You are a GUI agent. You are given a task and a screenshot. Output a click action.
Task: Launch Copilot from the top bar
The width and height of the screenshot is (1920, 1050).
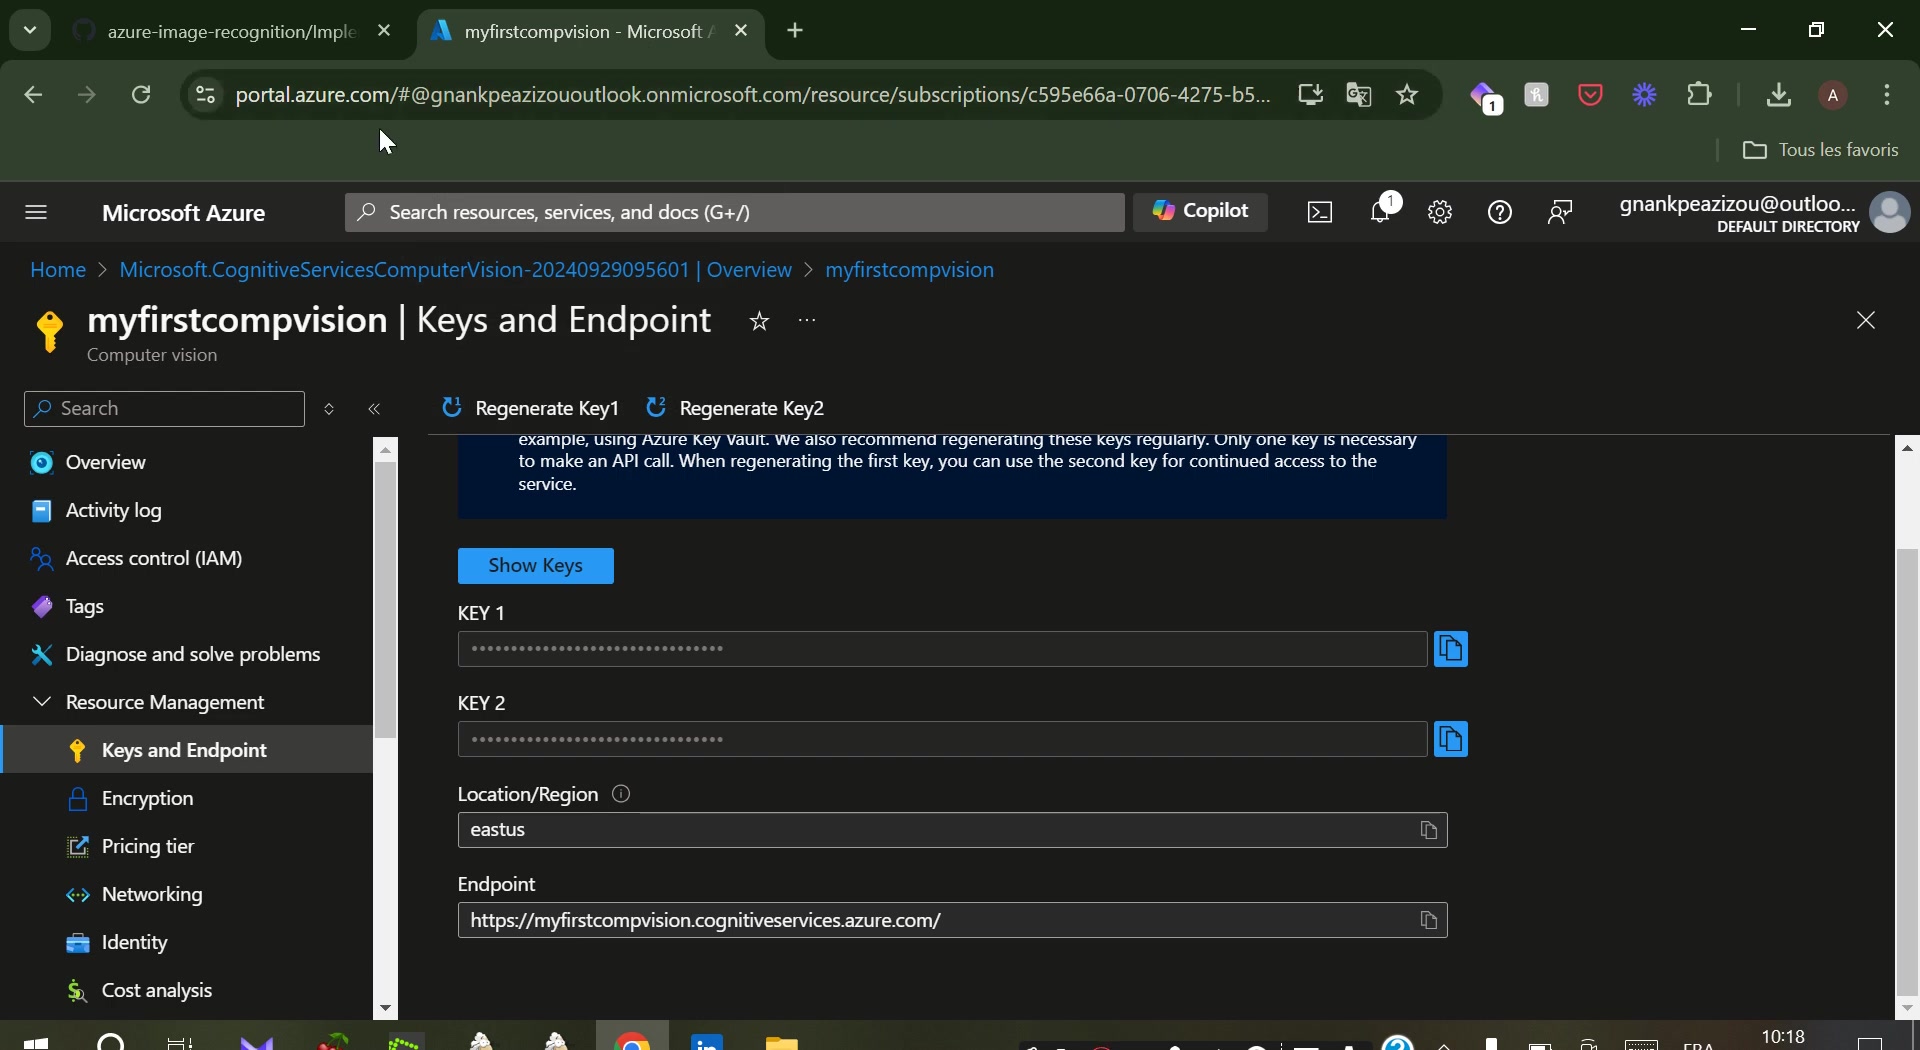click(x=1202, y=212)
